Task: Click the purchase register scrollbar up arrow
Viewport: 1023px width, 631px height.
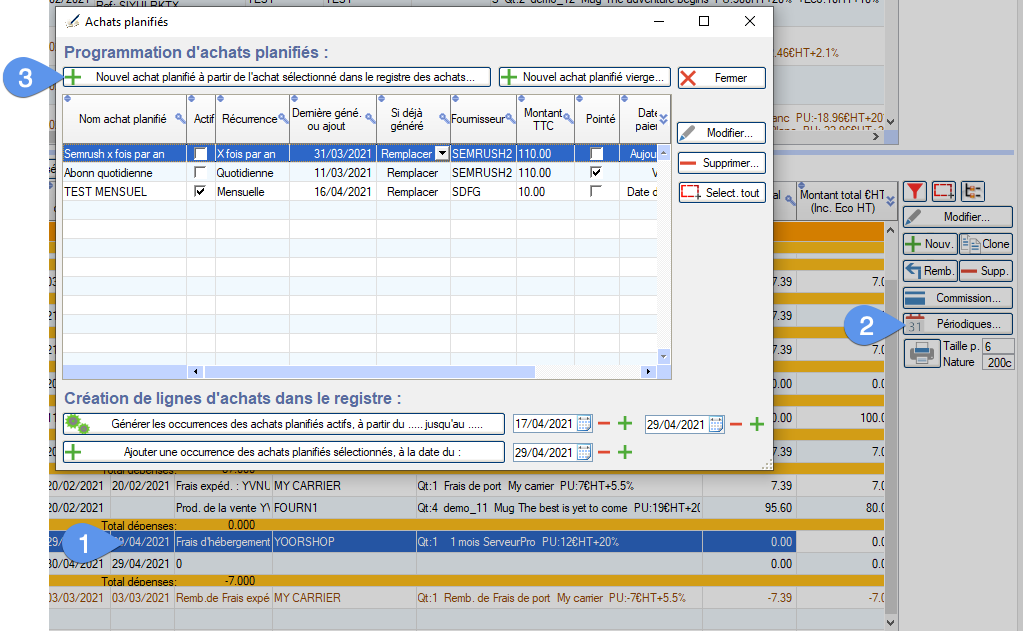Action: (x=891, y=230)
